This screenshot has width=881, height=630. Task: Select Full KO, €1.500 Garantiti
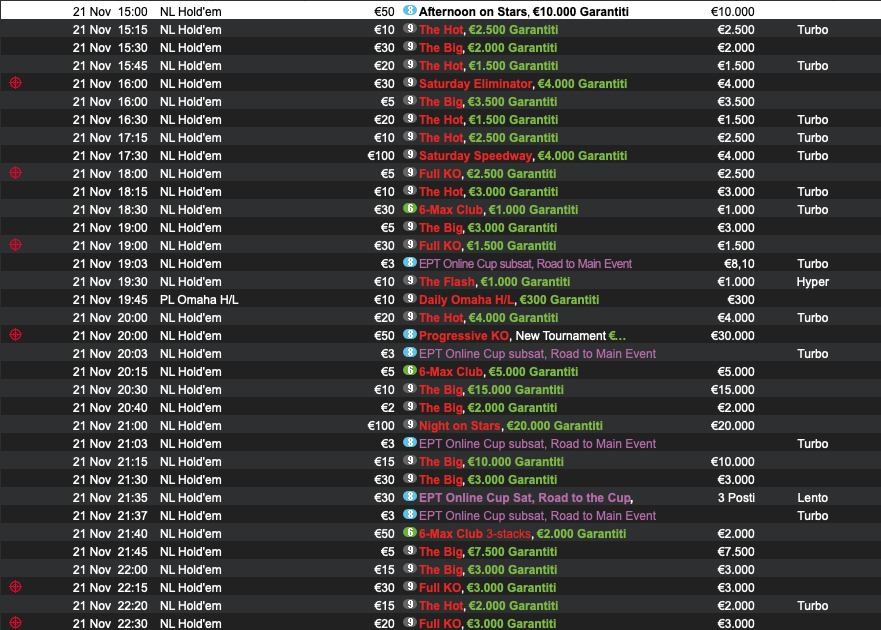tap(488, 246)
